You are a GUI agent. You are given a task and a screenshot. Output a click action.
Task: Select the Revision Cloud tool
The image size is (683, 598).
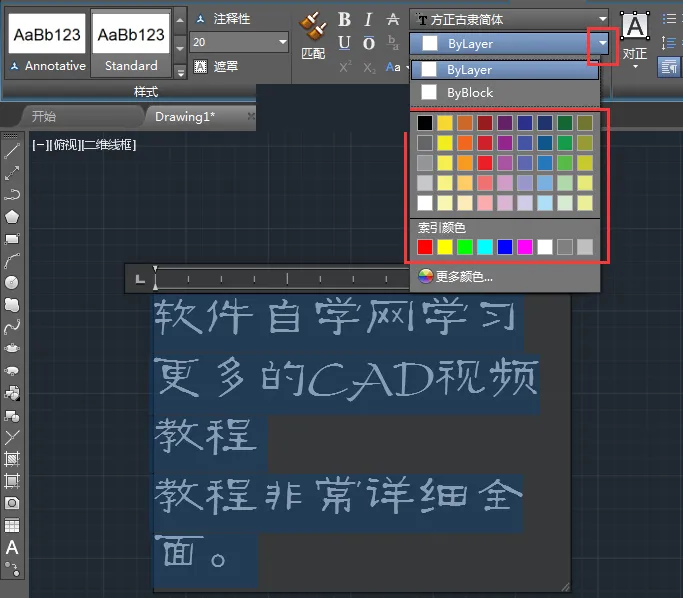click(x=12, y=304)
